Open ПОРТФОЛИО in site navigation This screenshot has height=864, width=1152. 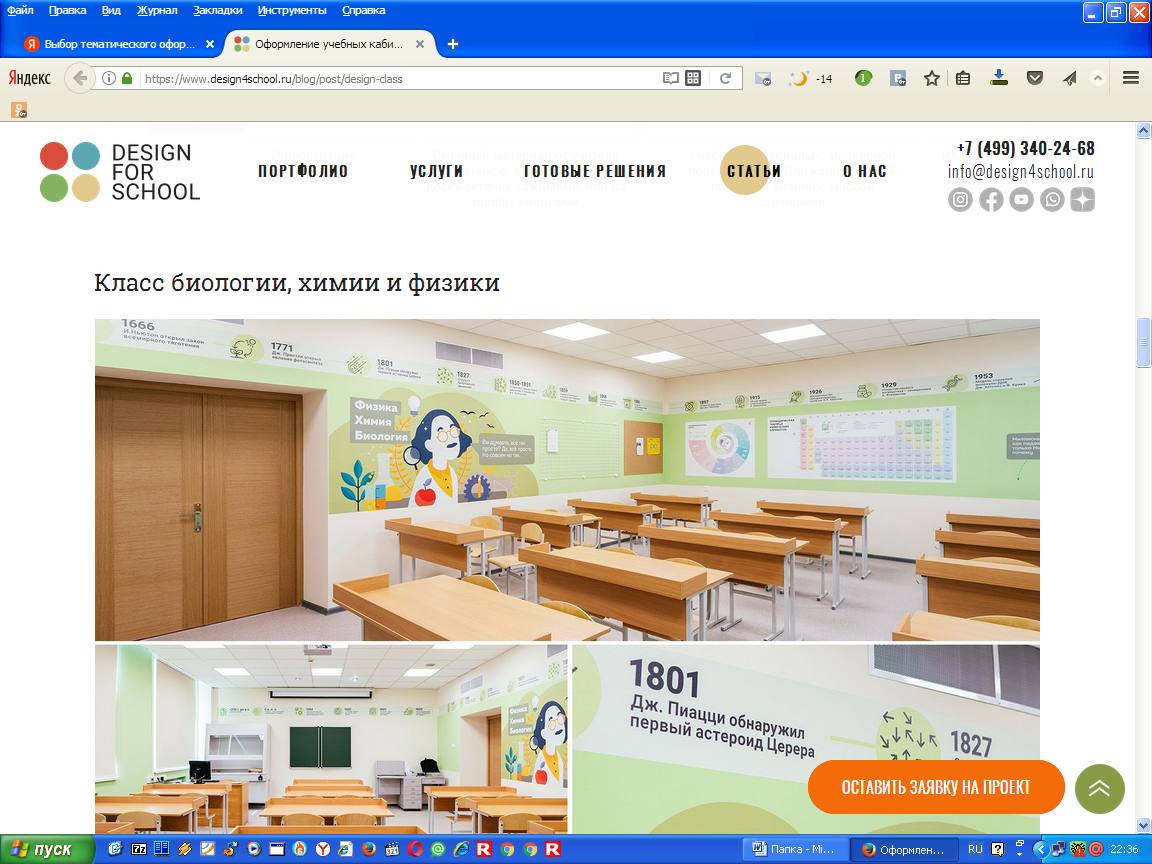[303, 171]
